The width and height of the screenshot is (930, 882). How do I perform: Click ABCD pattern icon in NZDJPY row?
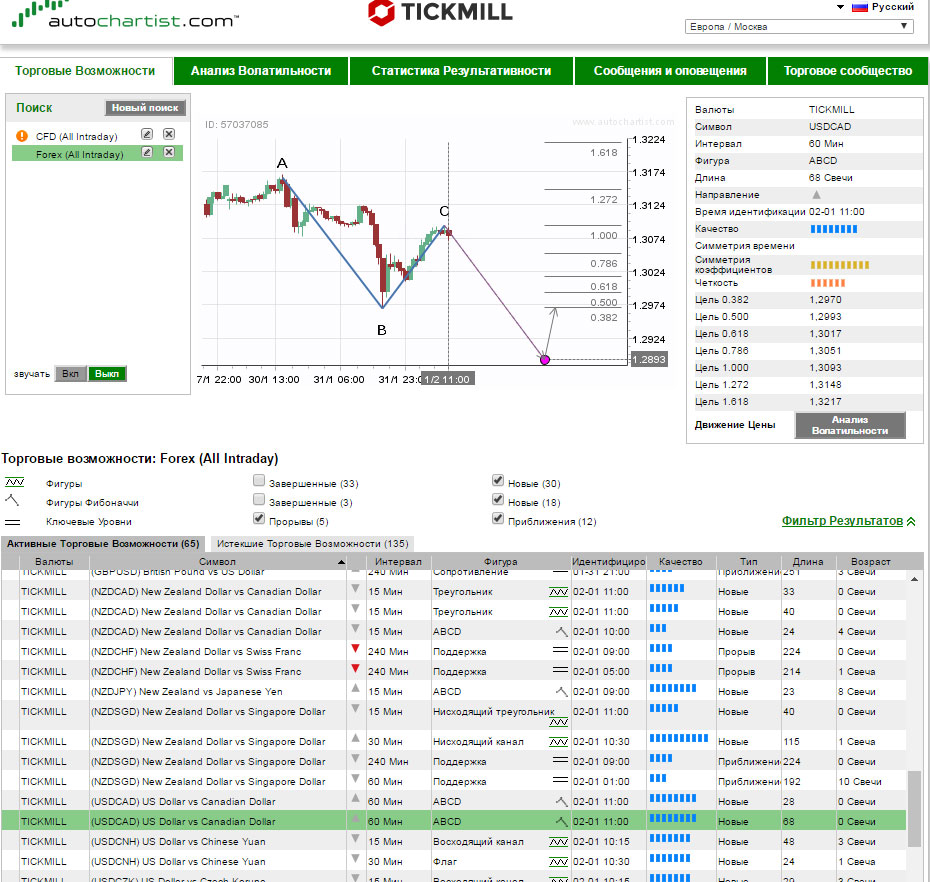pos(561,692)
